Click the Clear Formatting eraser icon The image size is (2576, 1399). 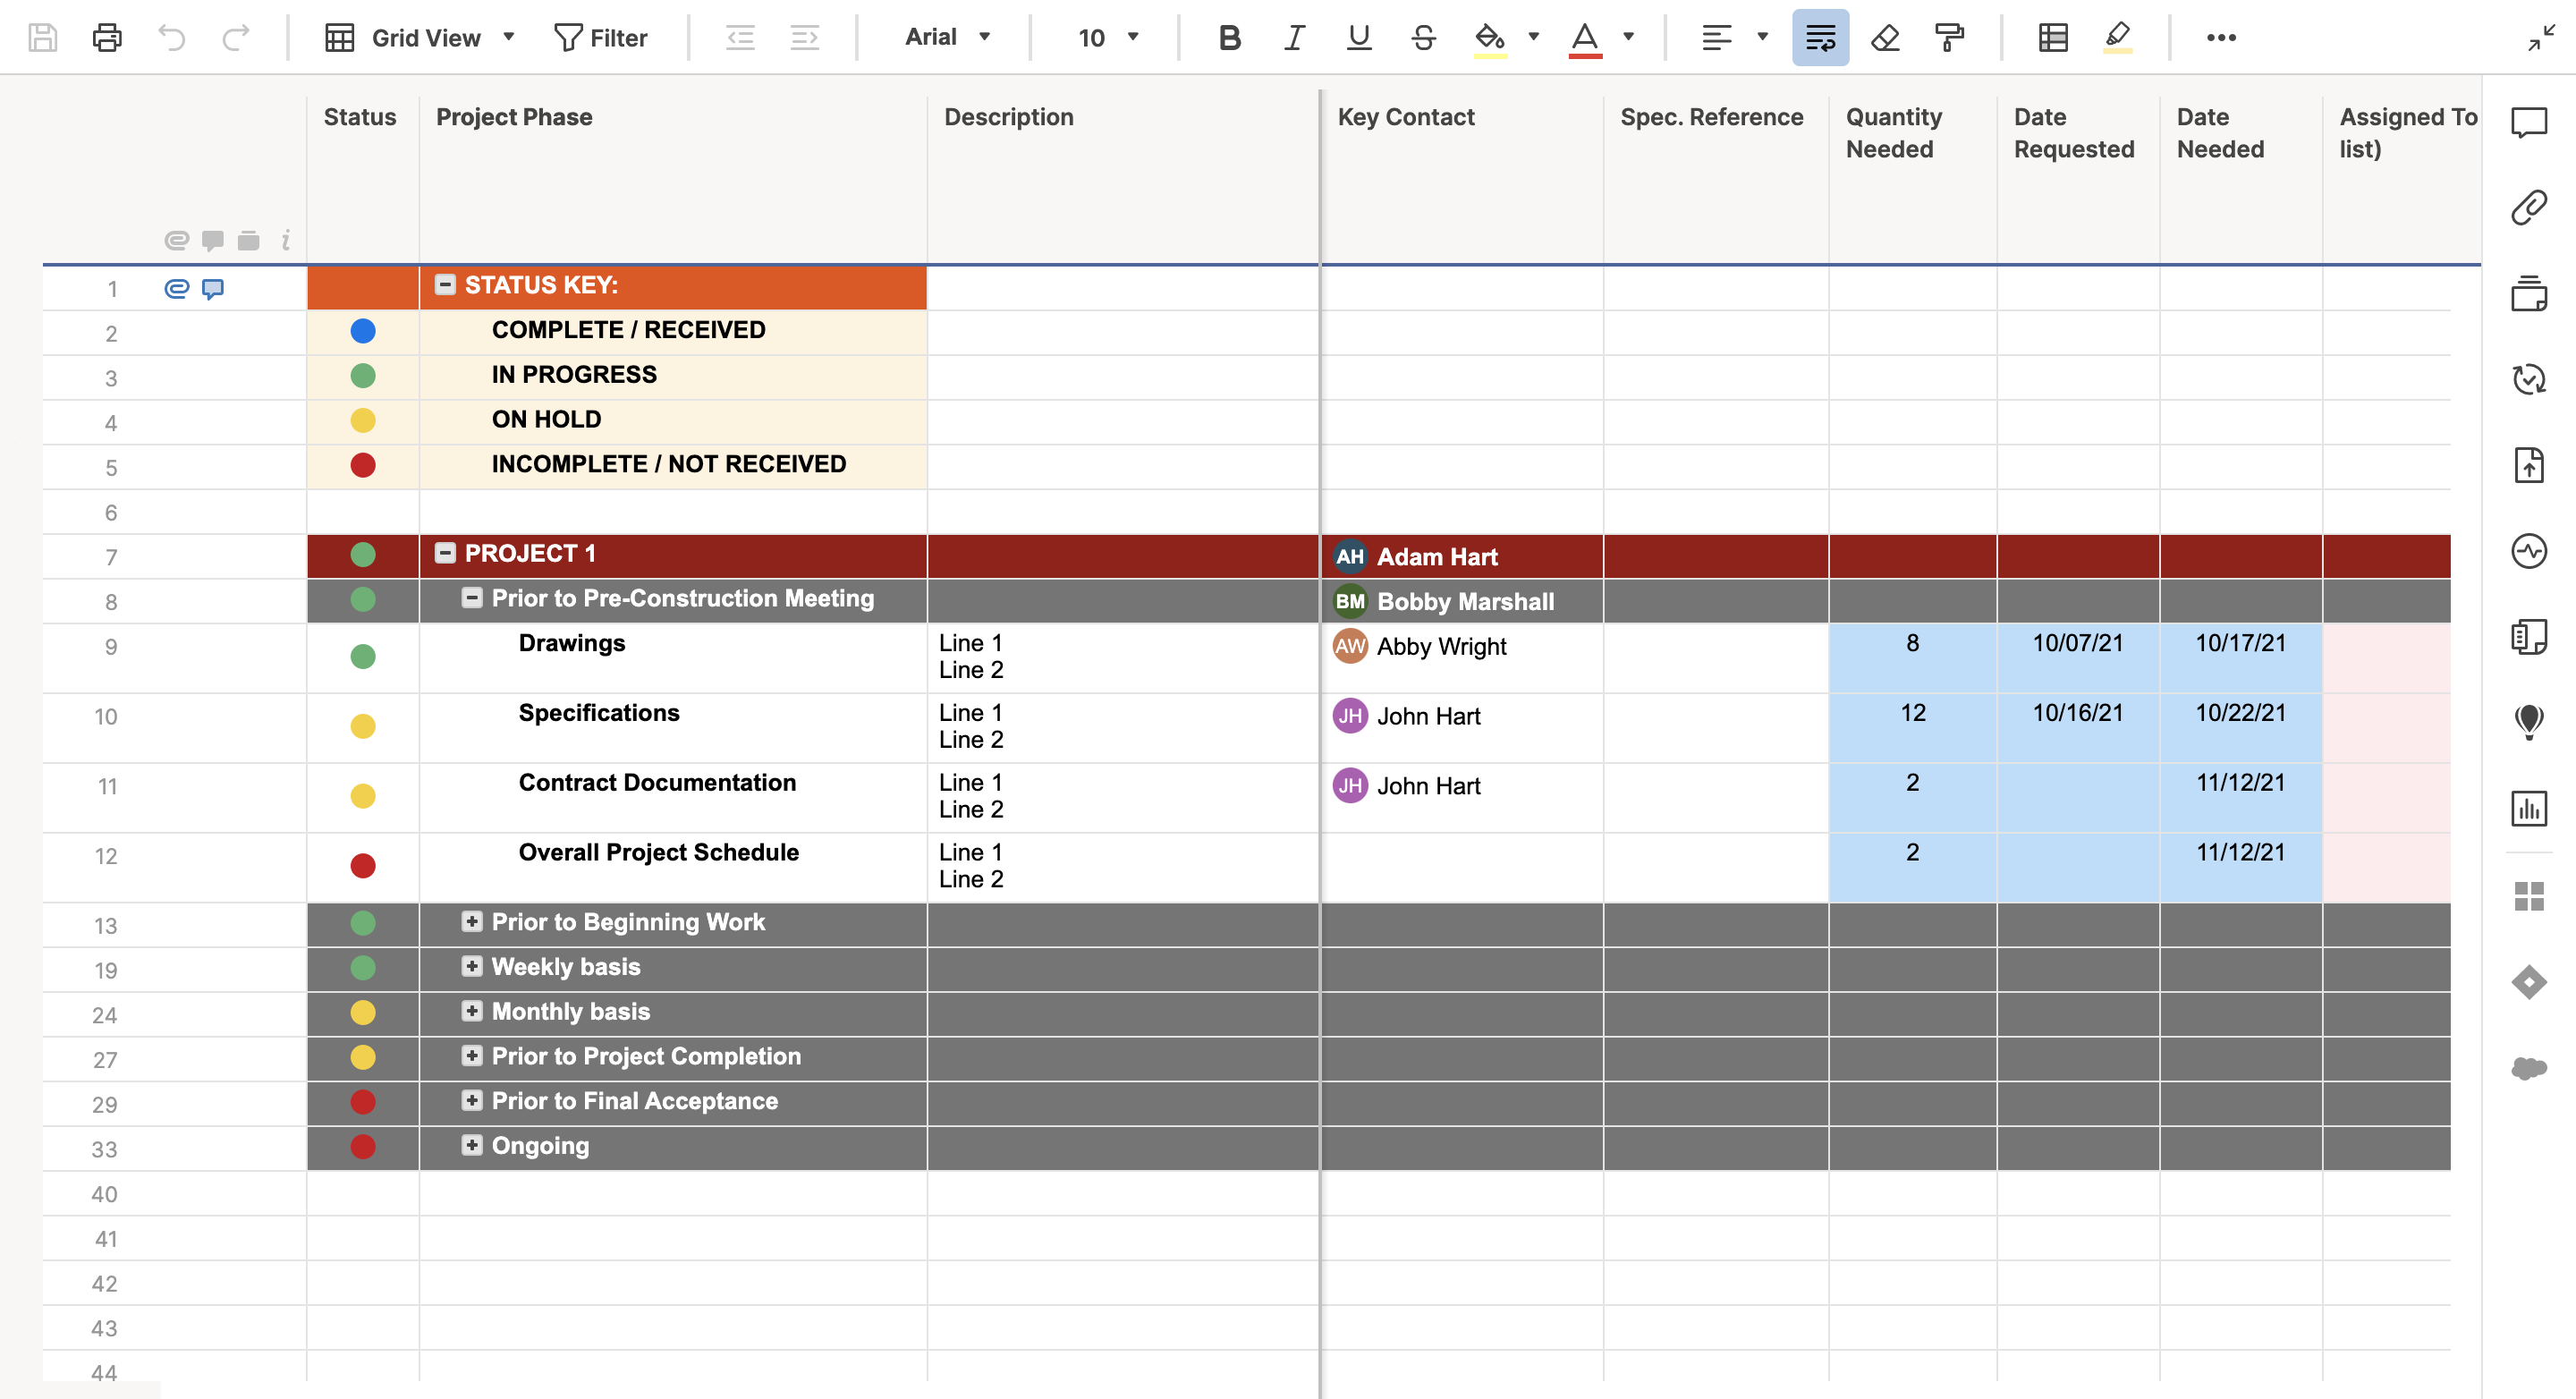click(x=1885, y=38)
